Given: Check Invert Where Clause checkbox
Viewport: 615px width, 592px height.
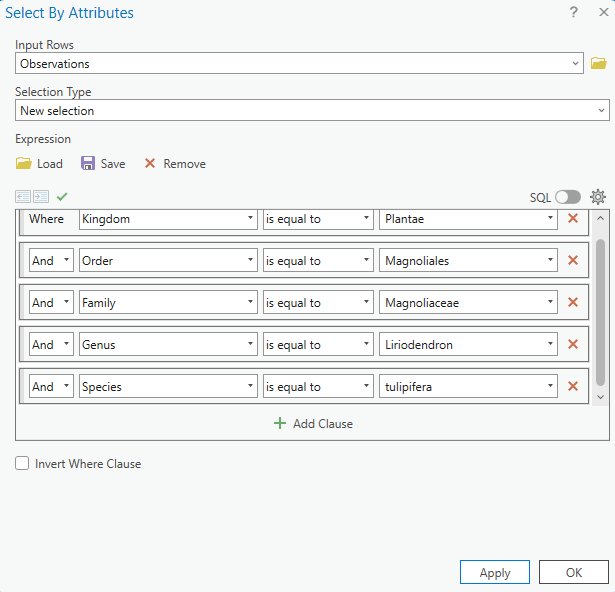Looking at the screenshot, I should 22,463.
